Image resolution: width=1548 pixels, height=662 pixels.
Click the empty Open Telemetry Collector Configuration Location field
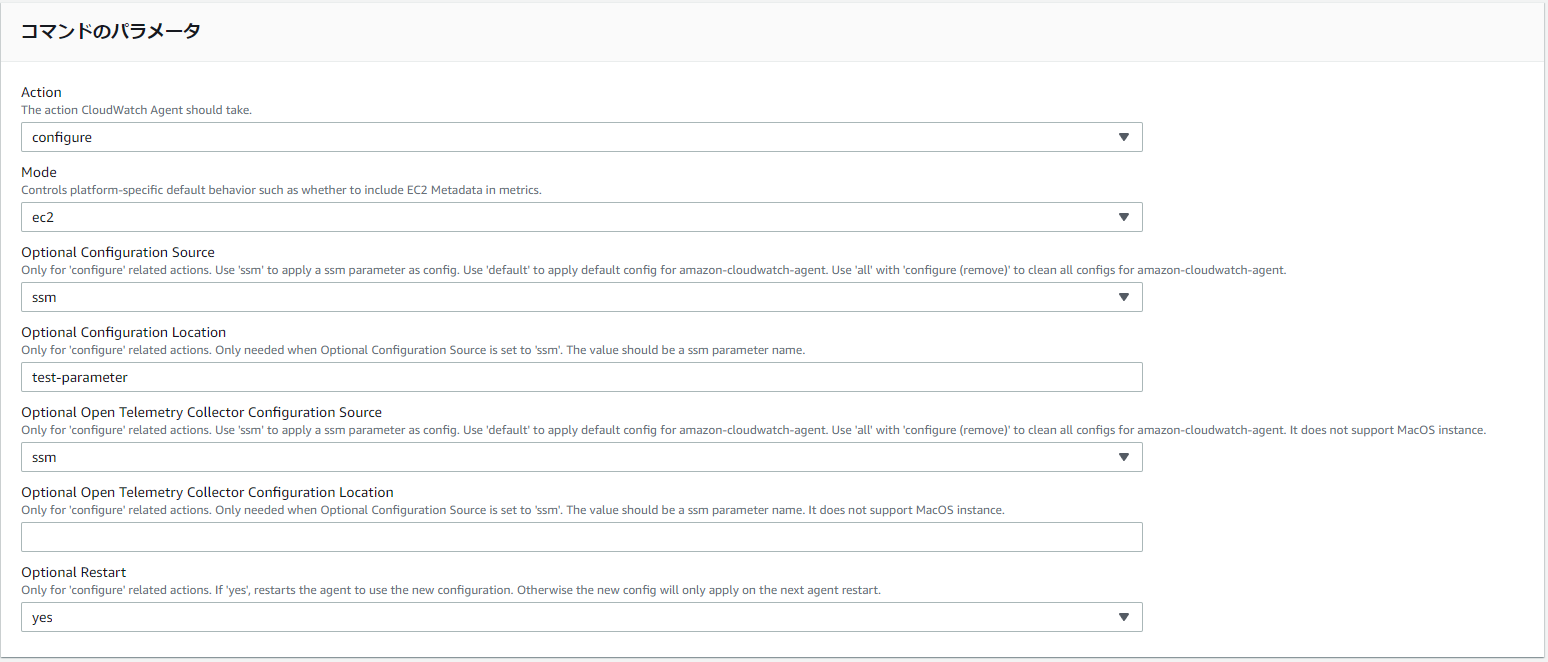(x=581, y=537)
